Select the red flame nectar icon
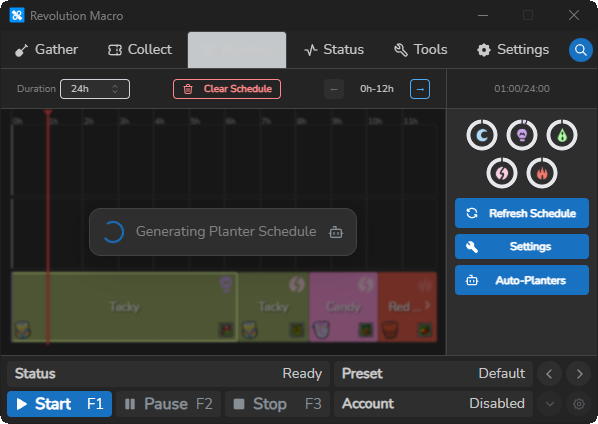598x424 pixels. [542, 173]
